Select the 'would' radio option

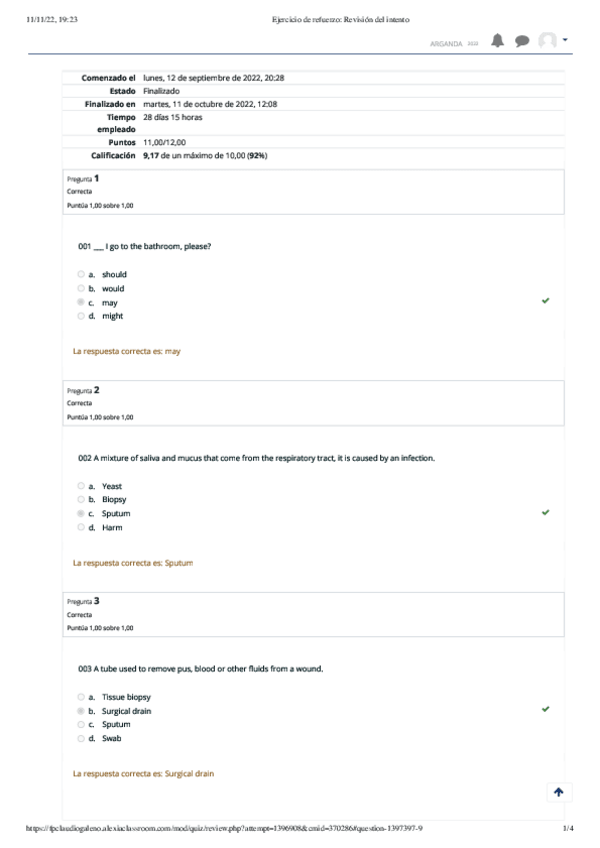(81, 288)
